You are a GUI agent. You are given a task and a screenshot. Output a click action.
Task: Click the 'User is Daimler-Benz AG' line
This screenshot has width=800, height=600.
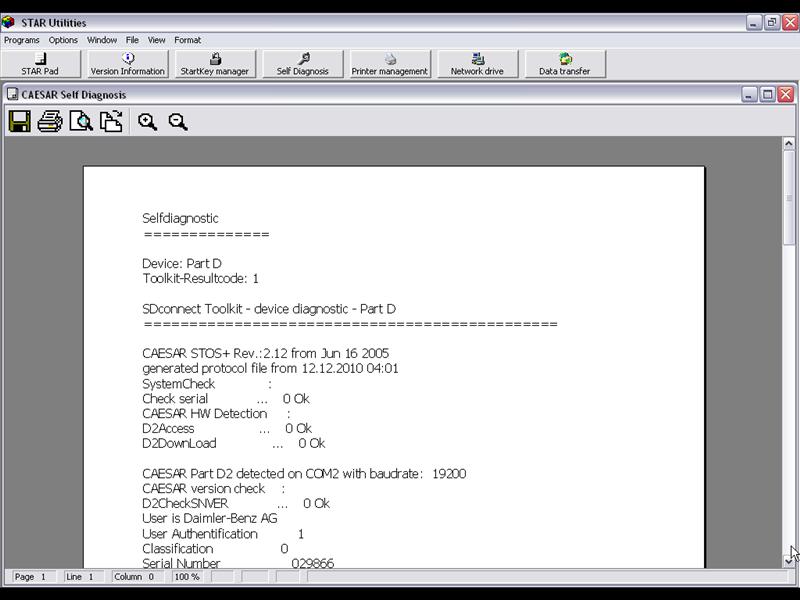(x=210, y=518)
